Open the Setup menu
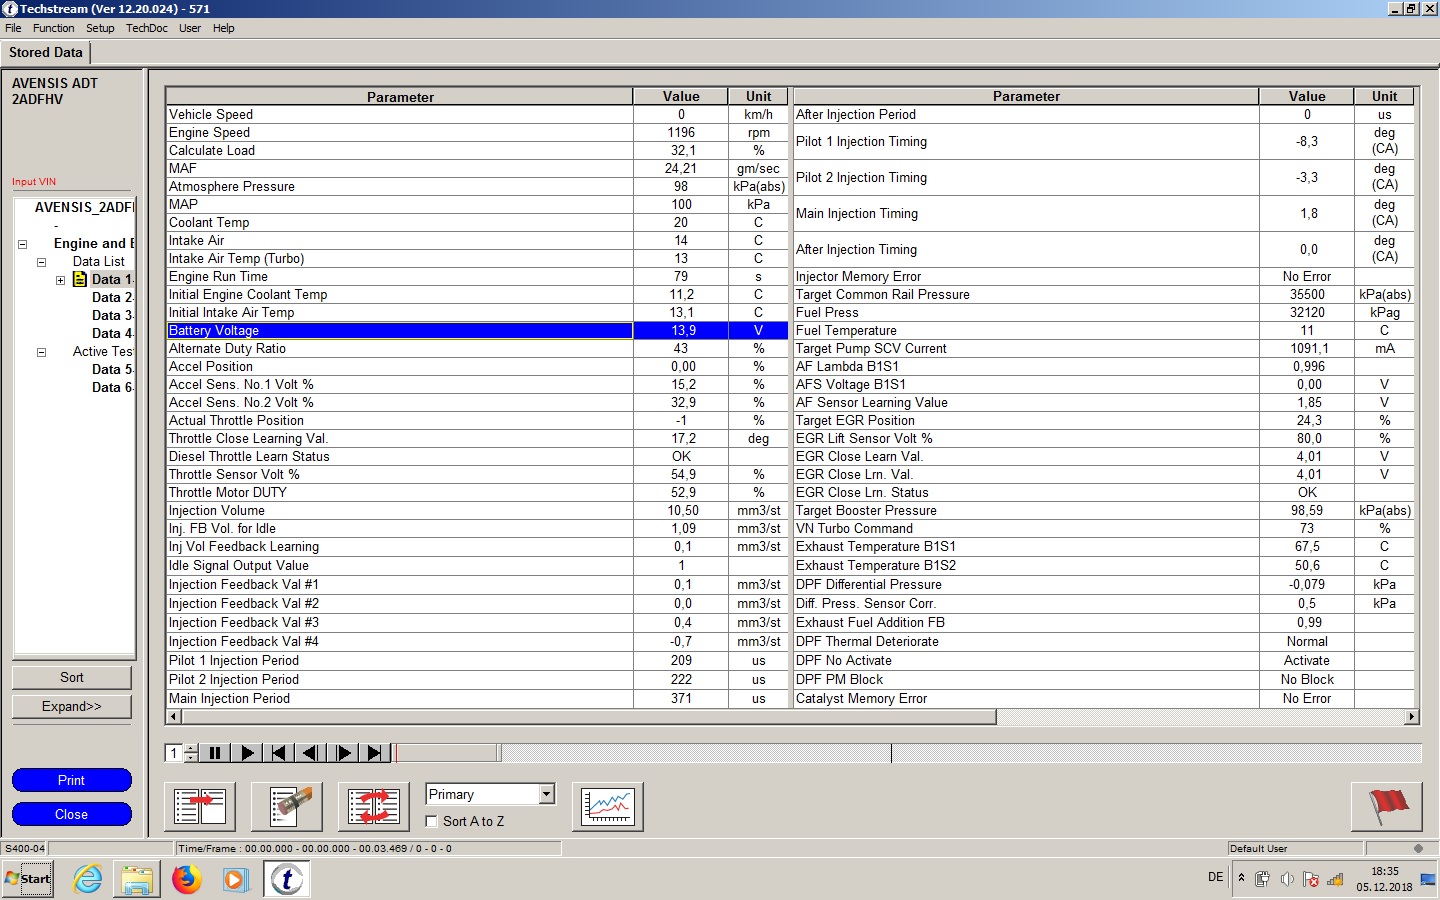The height and width of the screenshot is (900, 1440). tap(100, 28)
